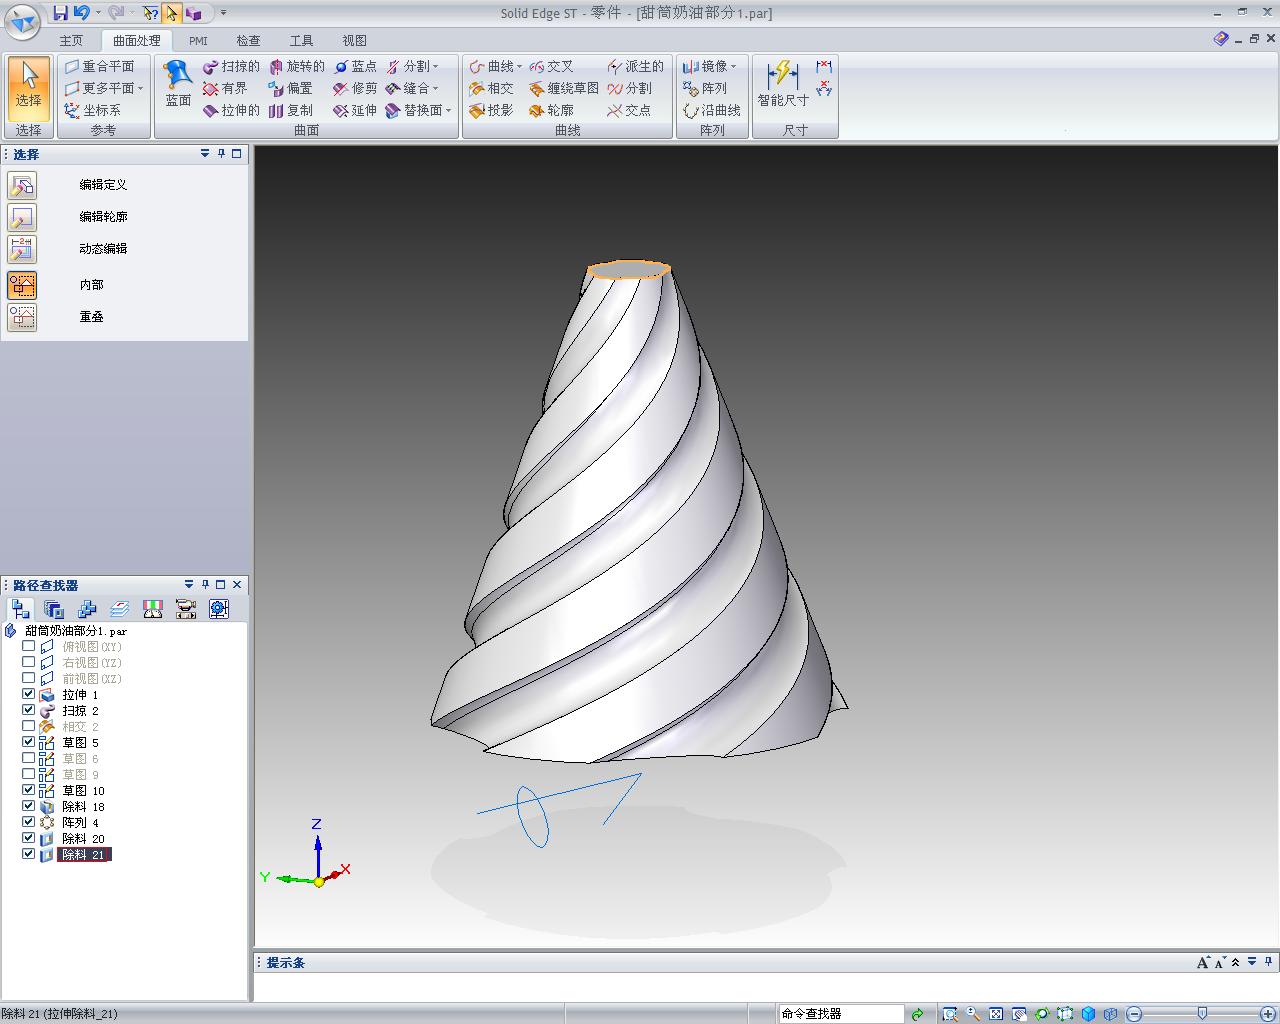The width and height of the screenshot is (1280, 1024).
Task: Open the 分割 surface dropdown arrow
Action: pyautogui.click(x=435, y=66)
